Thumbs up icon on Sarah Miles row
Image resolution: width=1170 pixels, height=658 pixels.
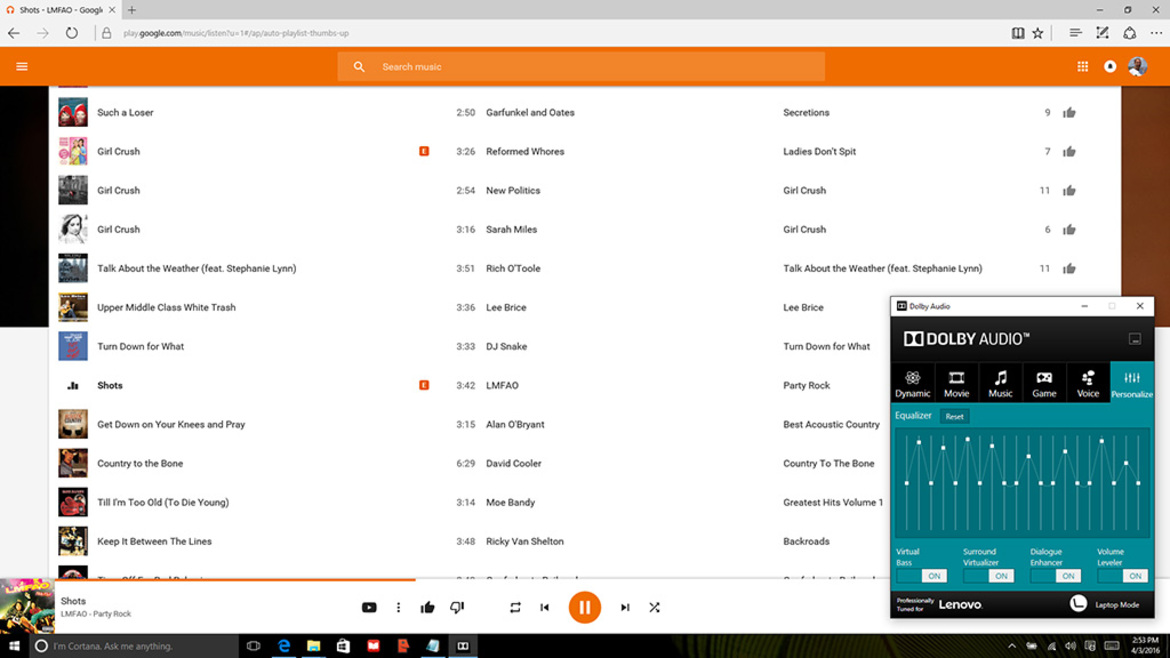1069,229
